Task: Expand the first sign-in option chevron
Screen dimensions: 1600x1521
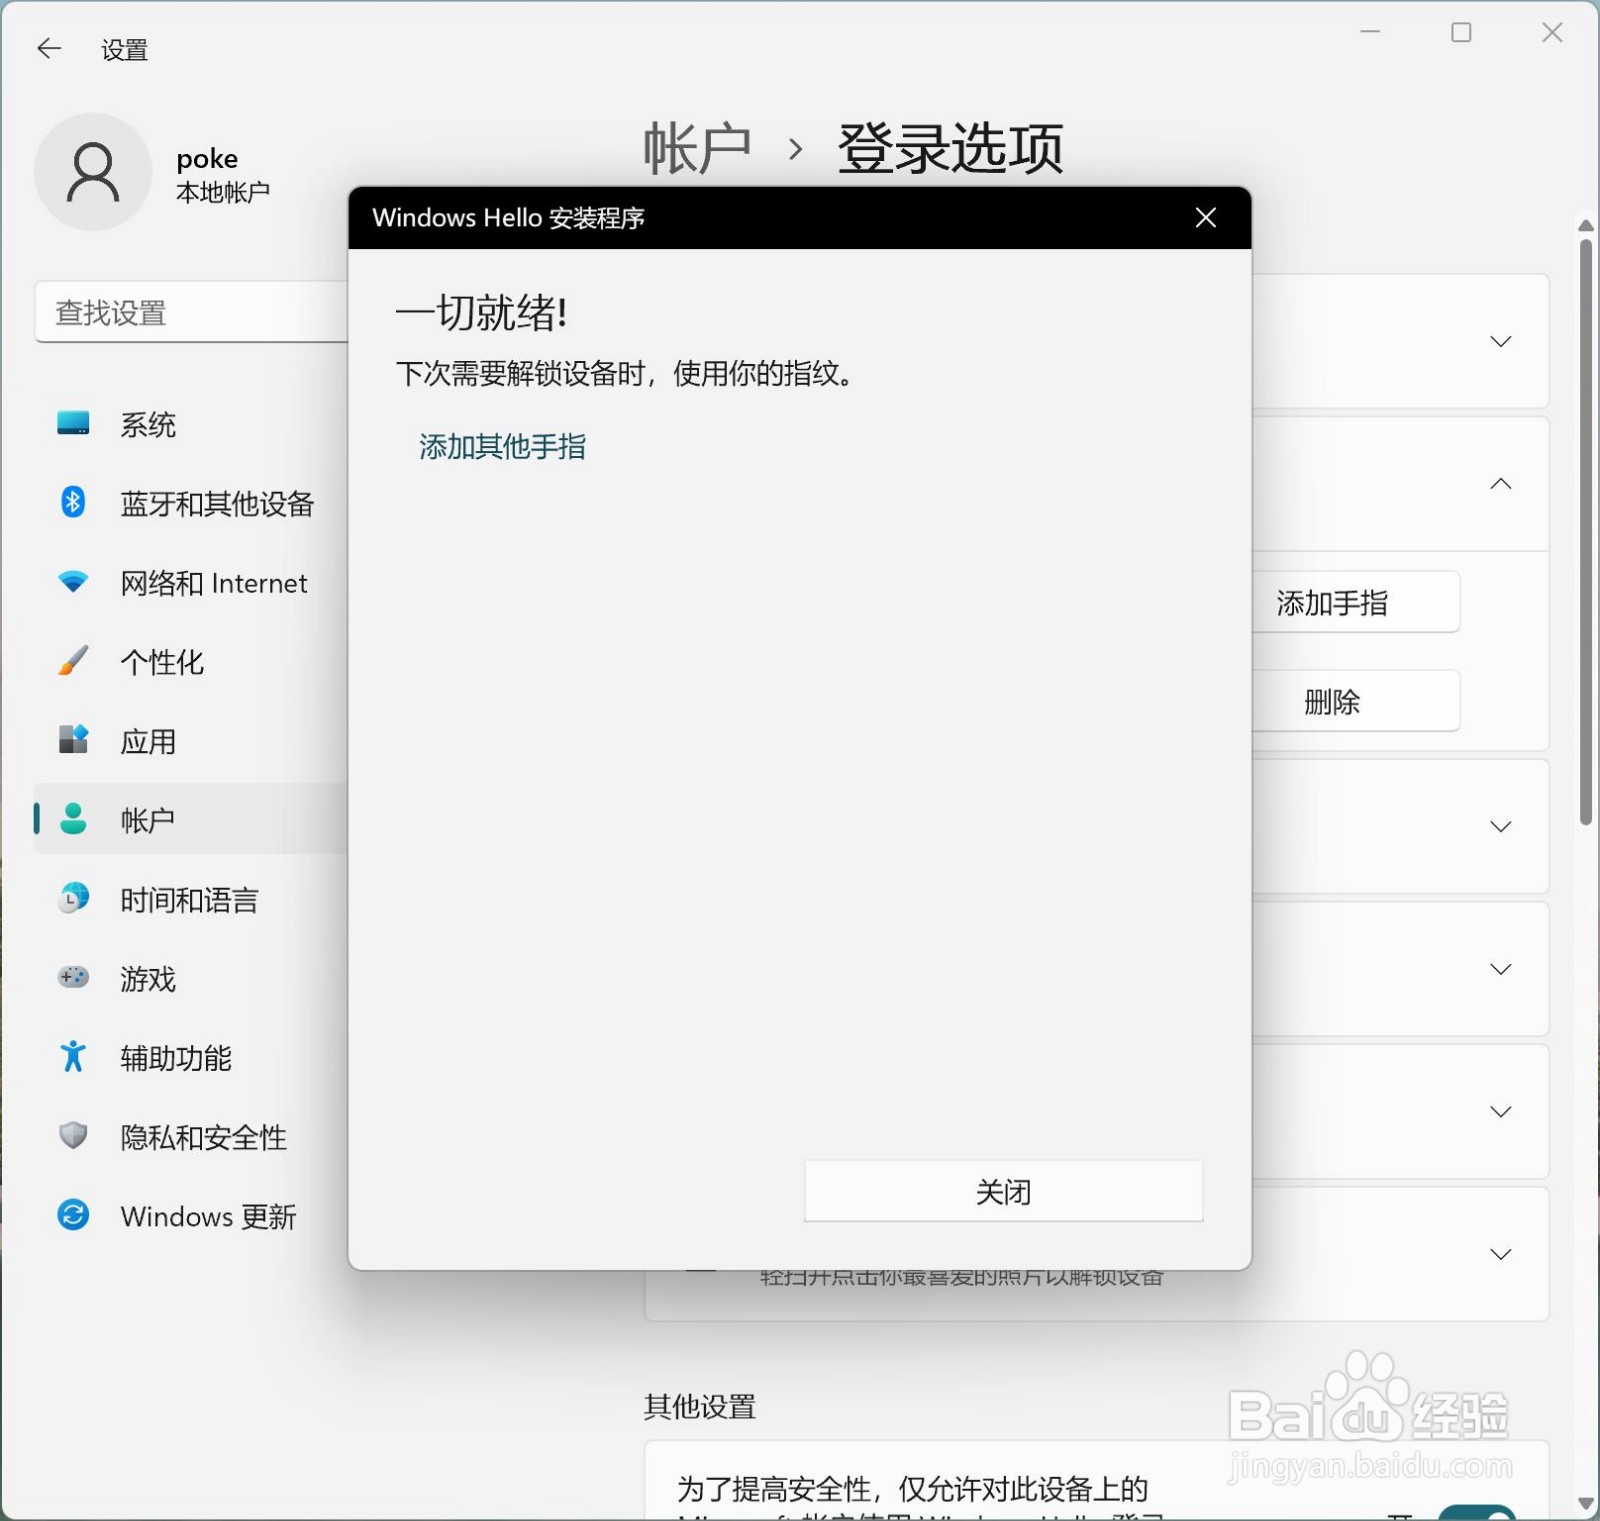Action: click(x=1500, y=342)
